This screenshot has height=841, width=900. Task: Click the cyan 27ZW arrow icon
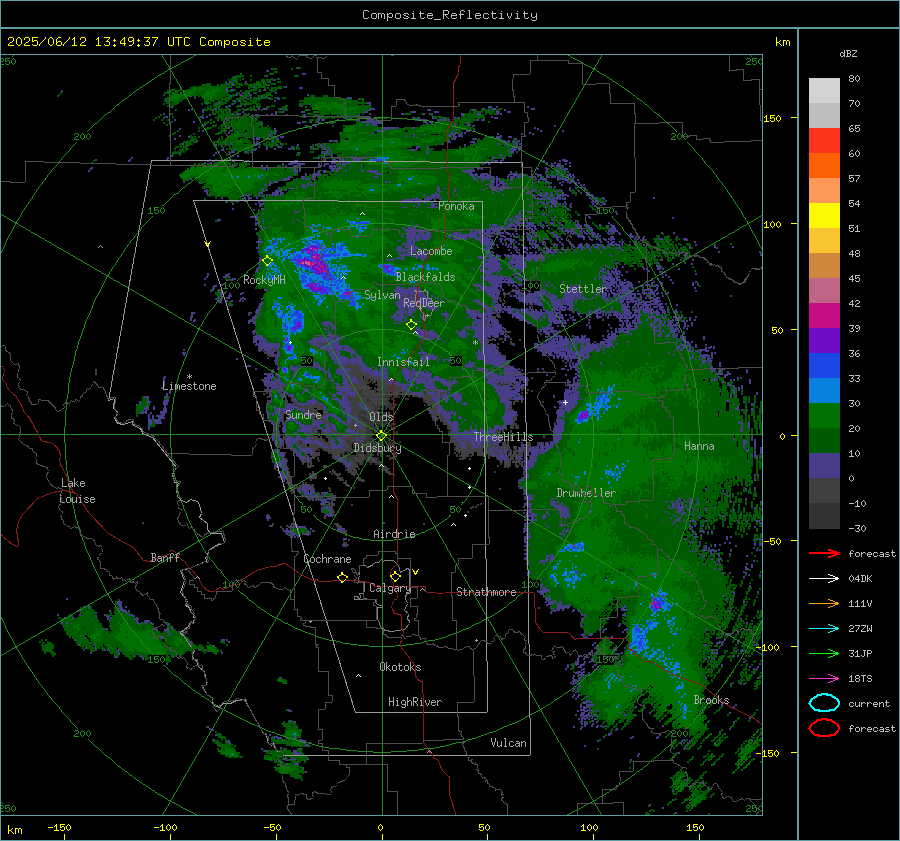pyautogui.click(x=824, y=629)
